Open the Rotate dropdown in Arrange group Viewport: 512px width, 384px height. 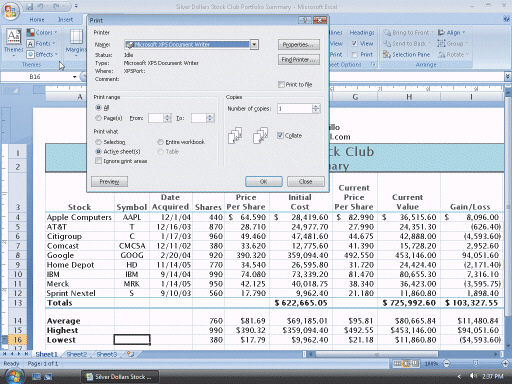[454, 54]
